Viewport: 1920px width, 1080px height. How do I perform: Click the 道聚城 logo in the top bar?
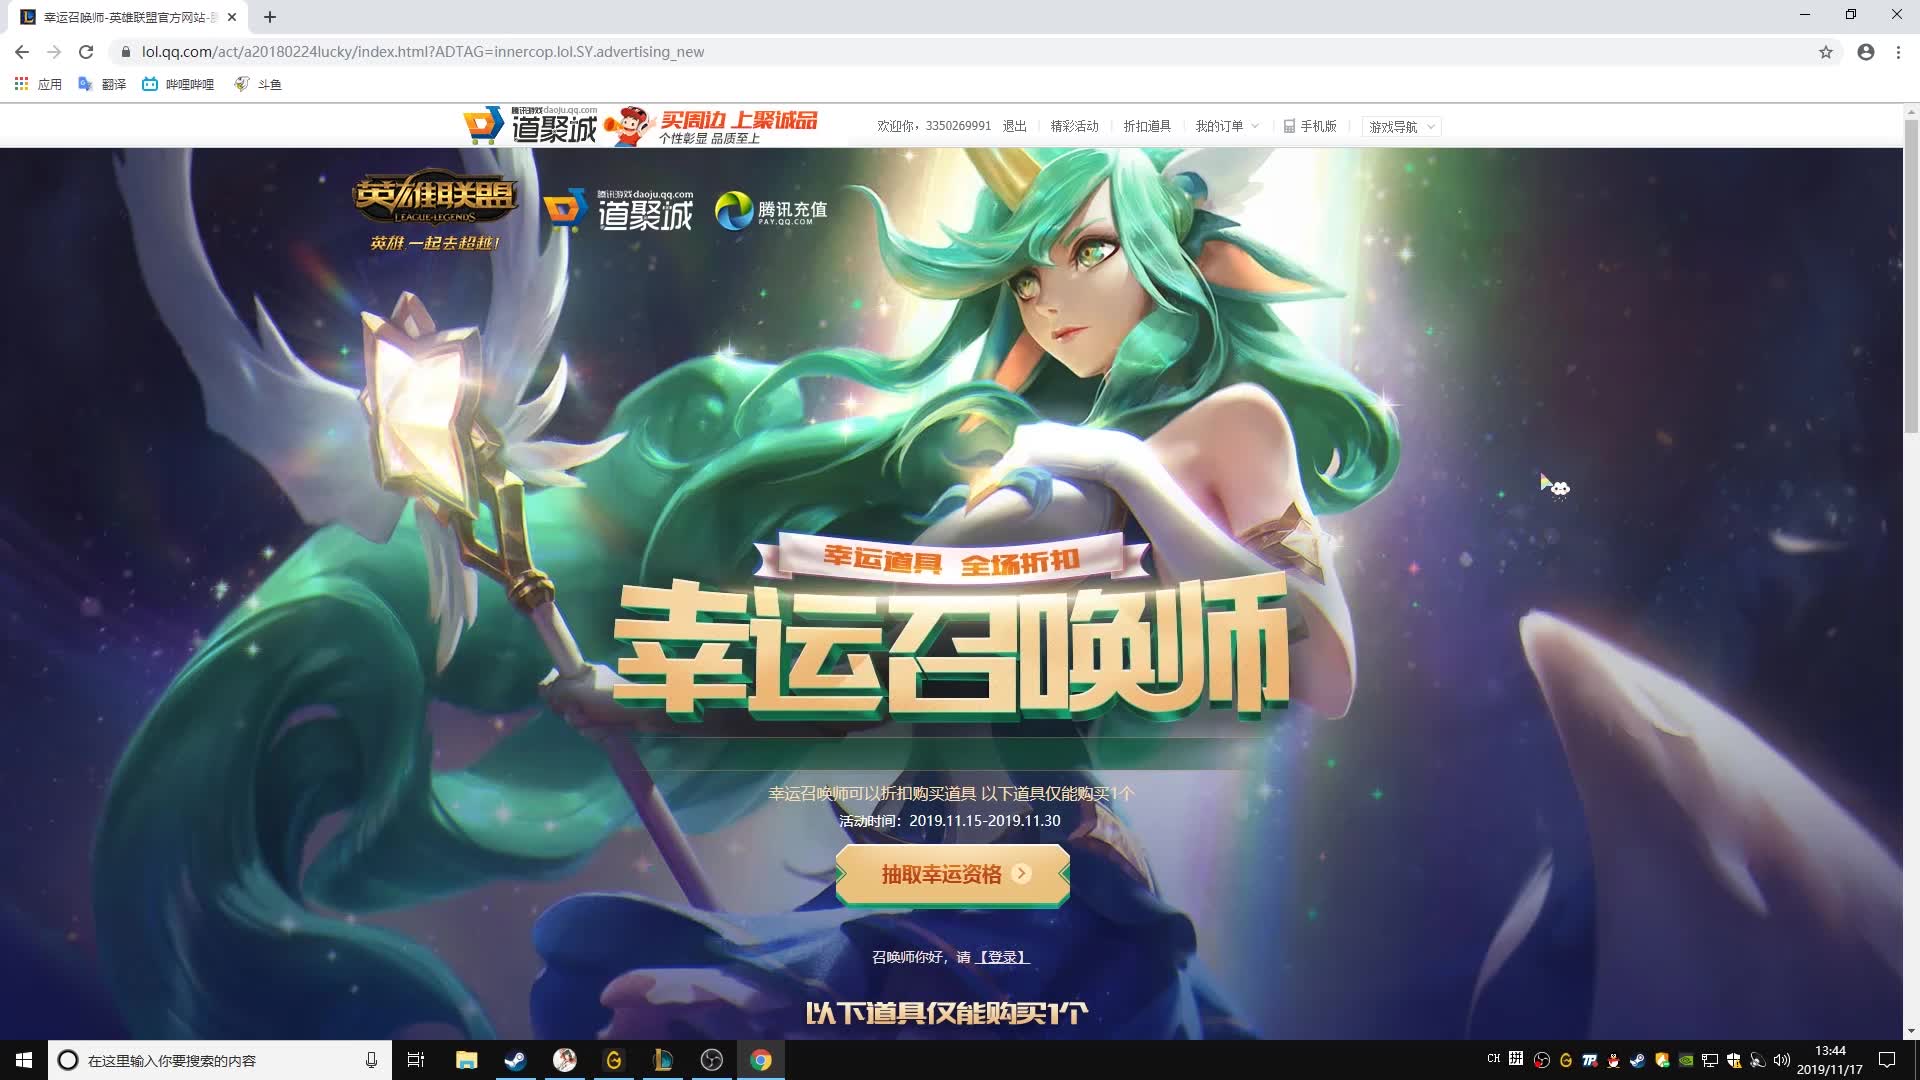(530, 125)
